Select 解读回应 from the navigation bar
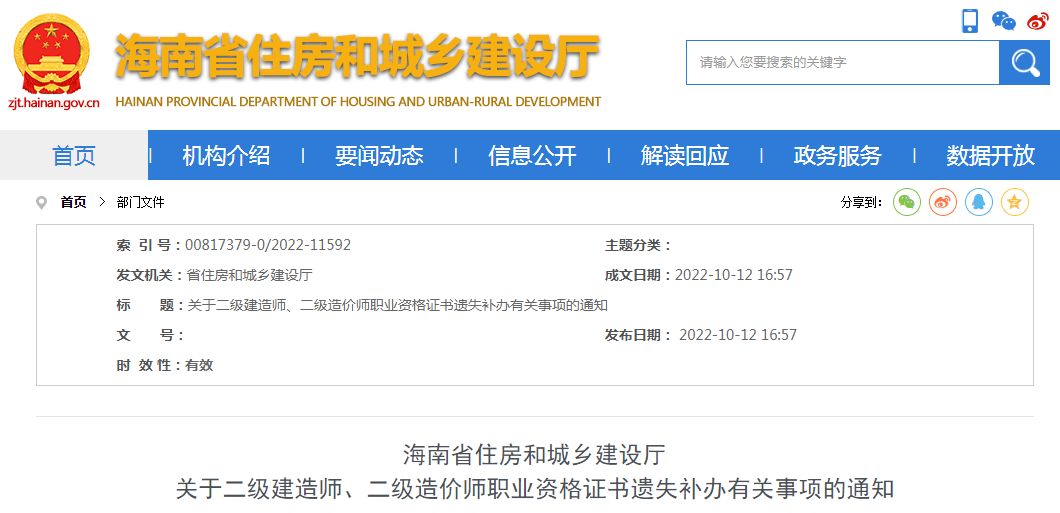Viewport: 1060px width, 513px height. [685, 155]
